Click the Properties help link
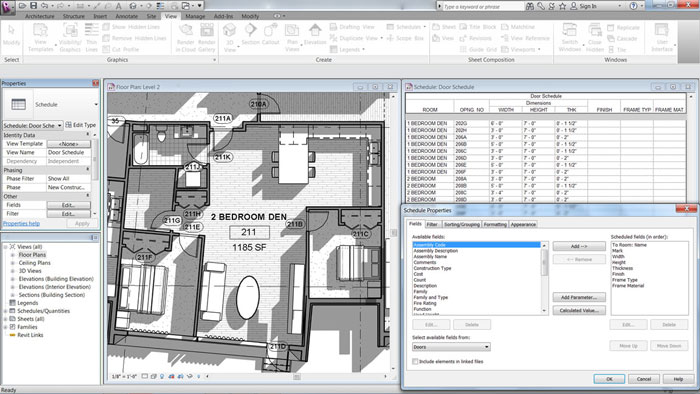 [x=21, y=224]
